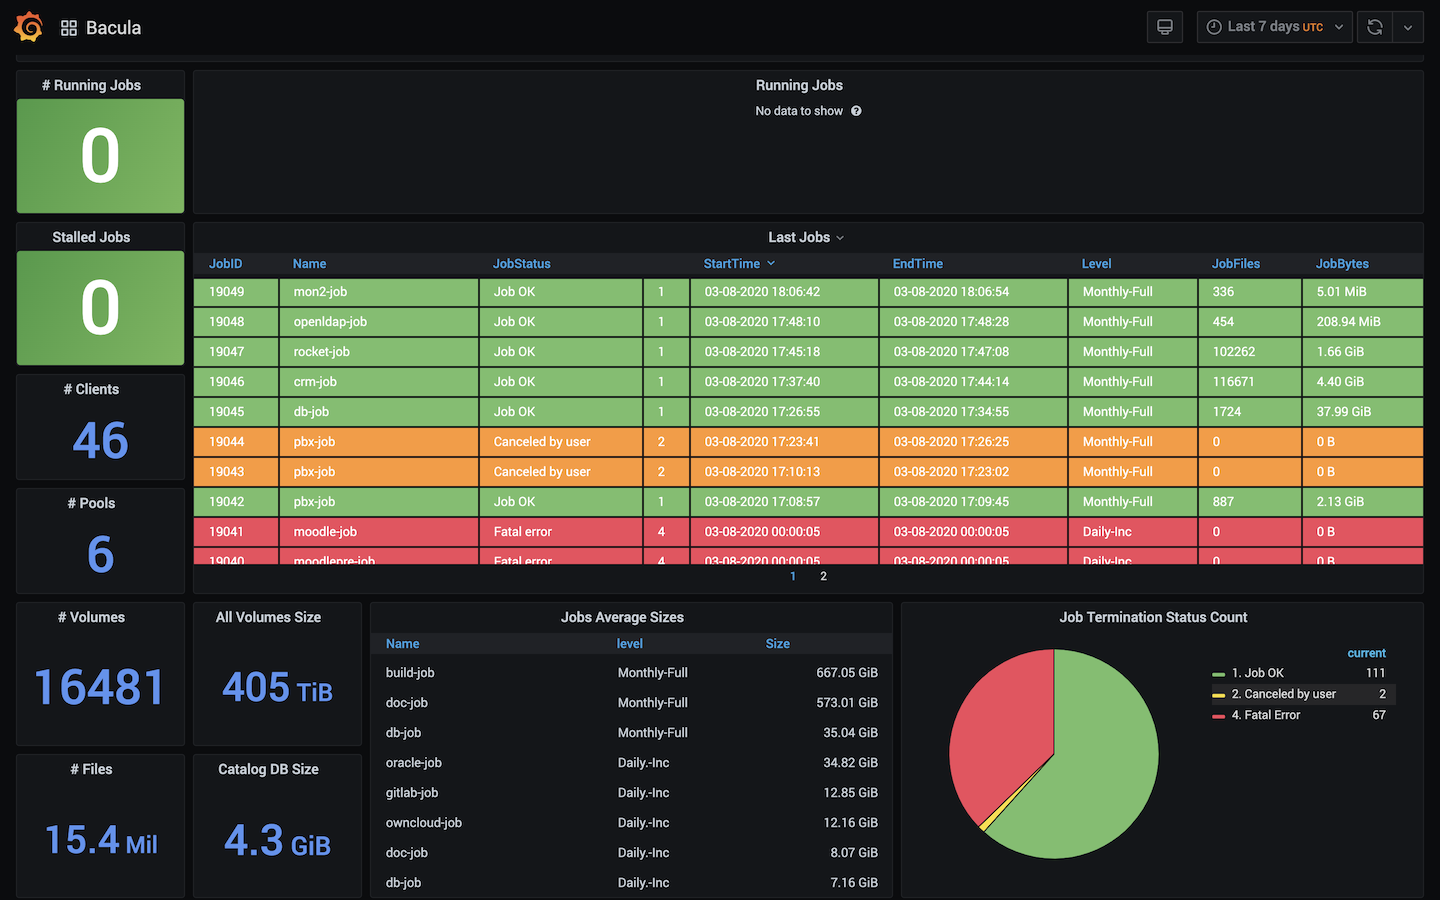Viewport: 1440px width, 900px height.
Task: Toggle the '1. Job OK' legend series
Action: click(1258, 673)
